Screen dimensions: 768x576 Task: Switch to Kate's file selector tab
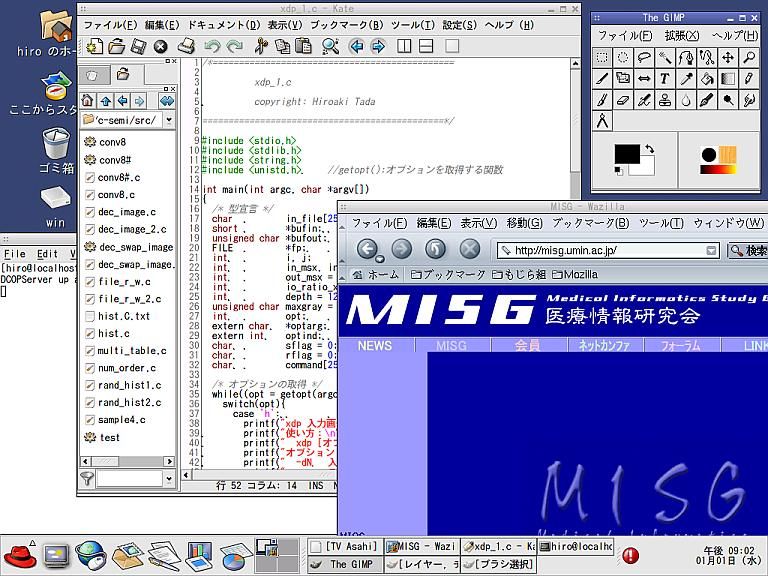[123, 75]
